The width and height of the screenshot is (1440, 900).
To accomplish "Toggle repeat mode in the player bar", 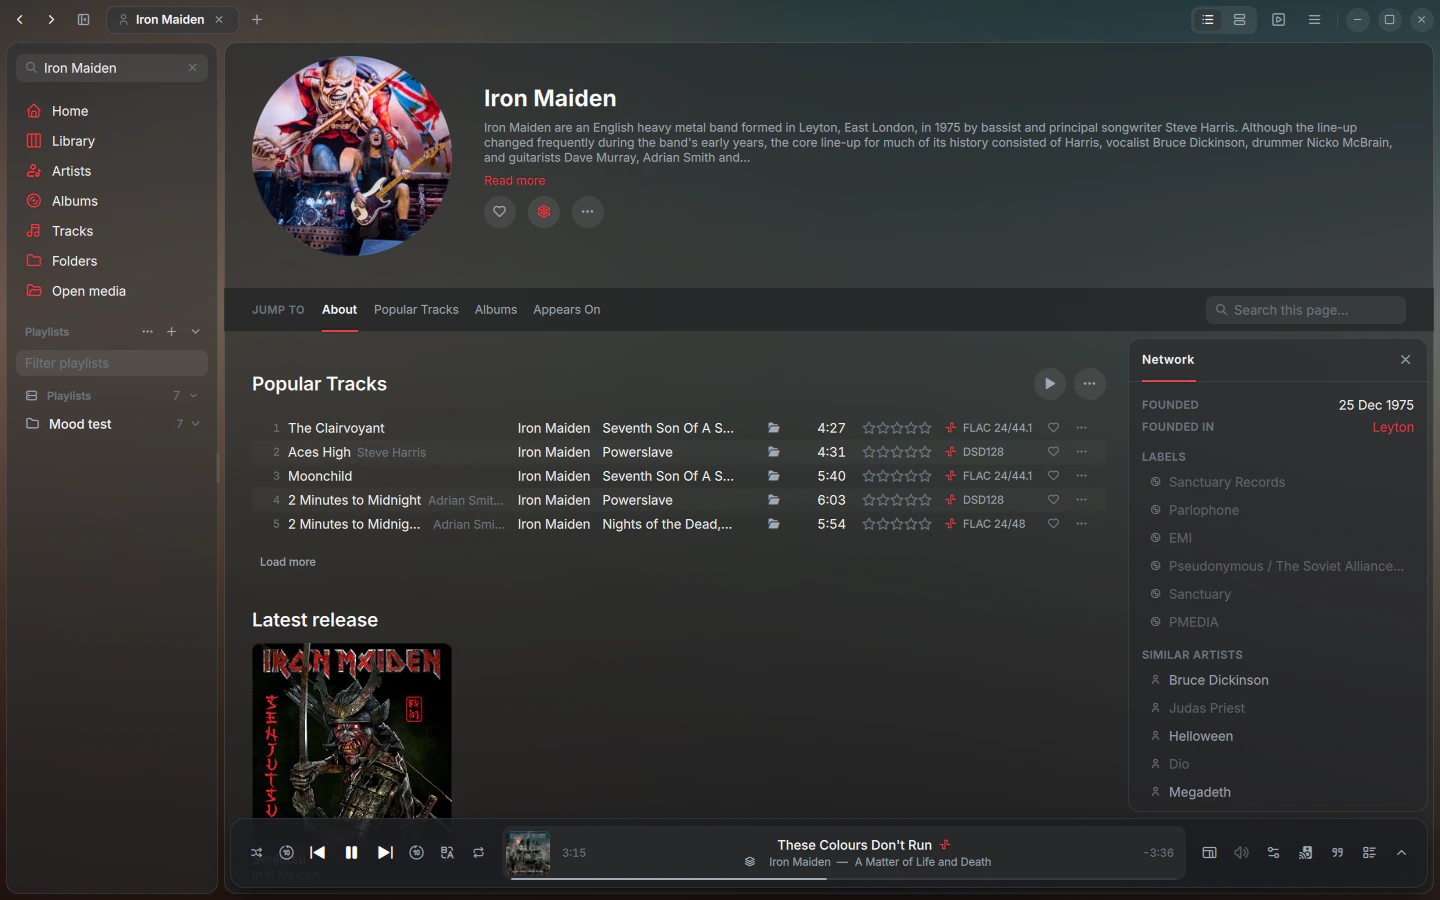I will (x=479, y=853).
